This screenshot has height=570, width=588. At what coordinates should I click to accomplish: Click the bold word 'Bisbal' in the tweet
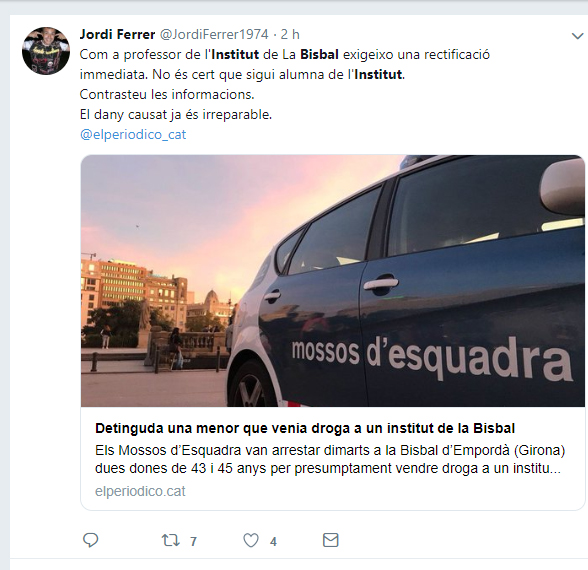click(320, 54)
